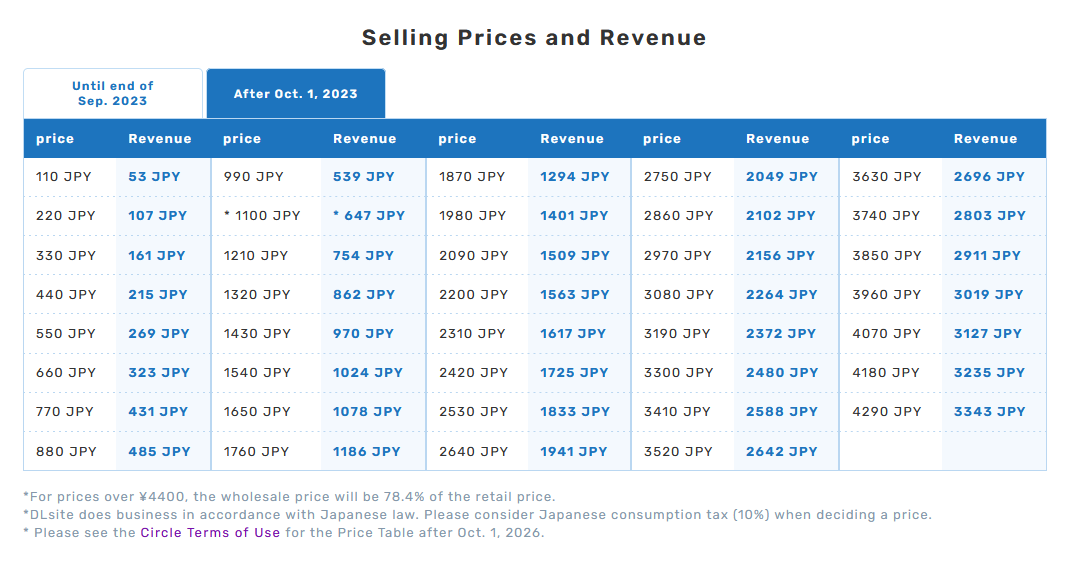
Task: Click the 2200 JPY price cell
Action: (x=472, y=295)
